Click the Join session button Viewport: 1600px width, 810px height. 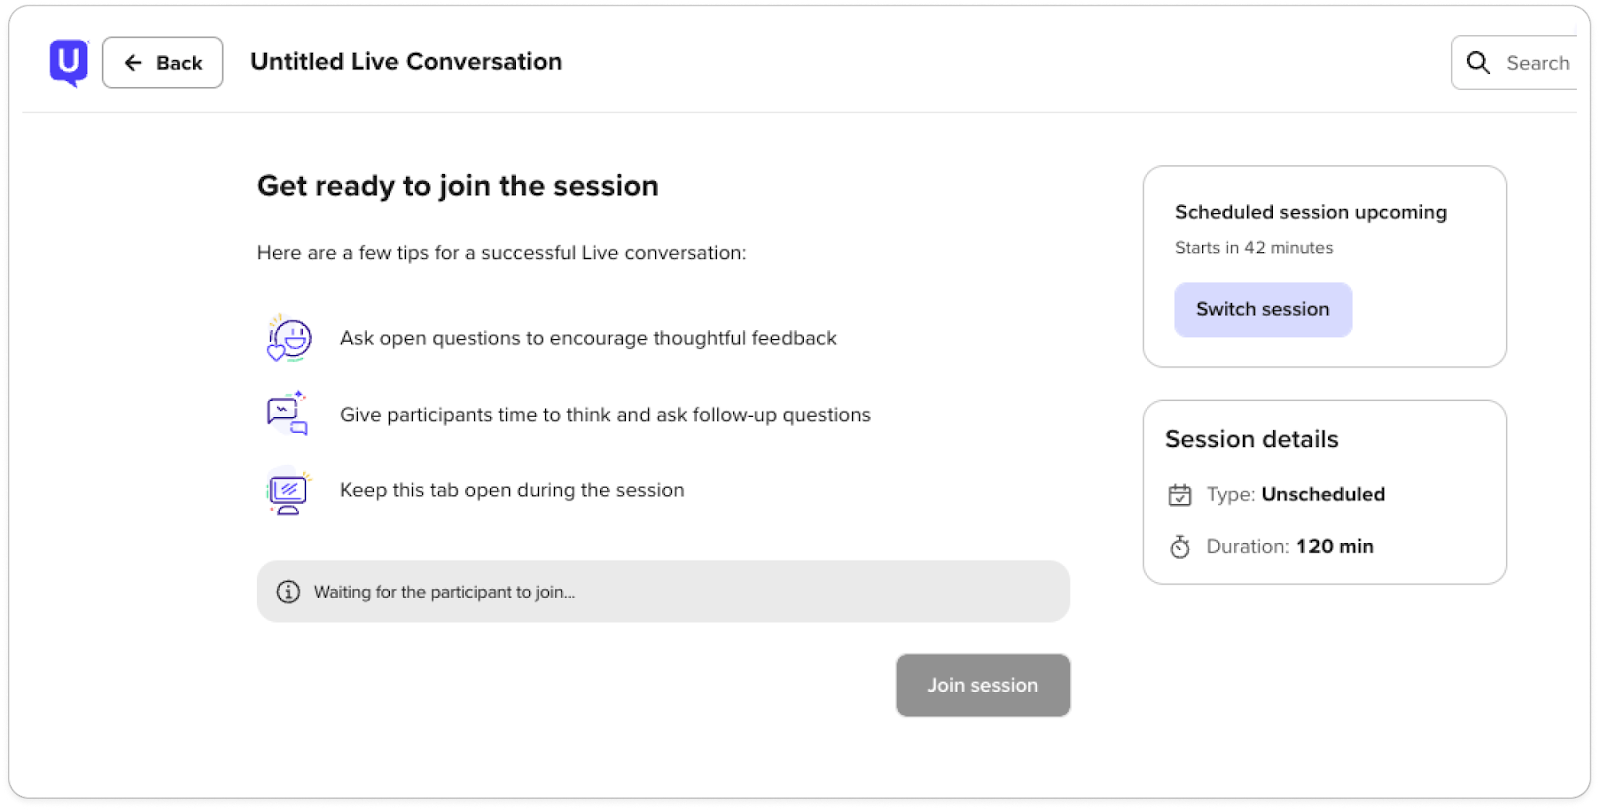[x=983, y=685]
